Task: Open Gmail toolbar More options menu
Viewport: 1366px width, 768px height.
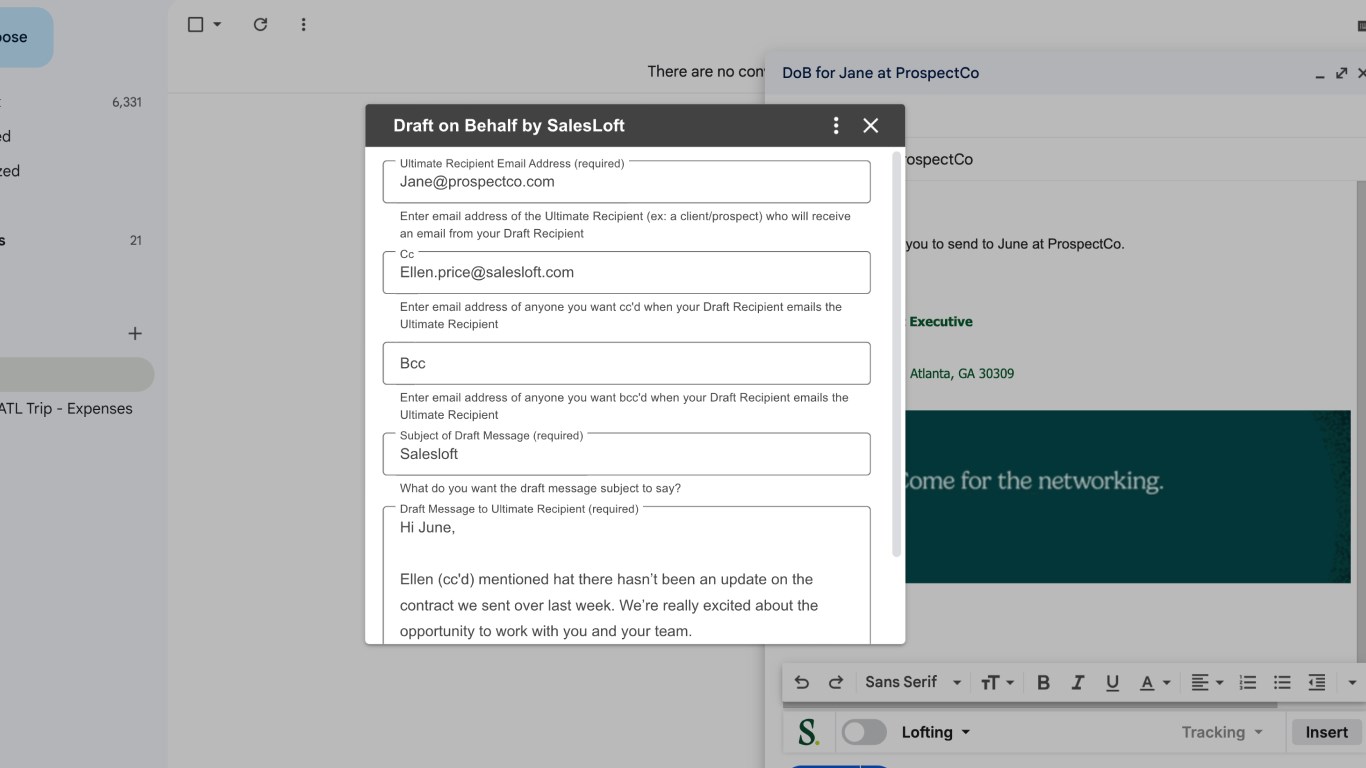Action: 303,24
